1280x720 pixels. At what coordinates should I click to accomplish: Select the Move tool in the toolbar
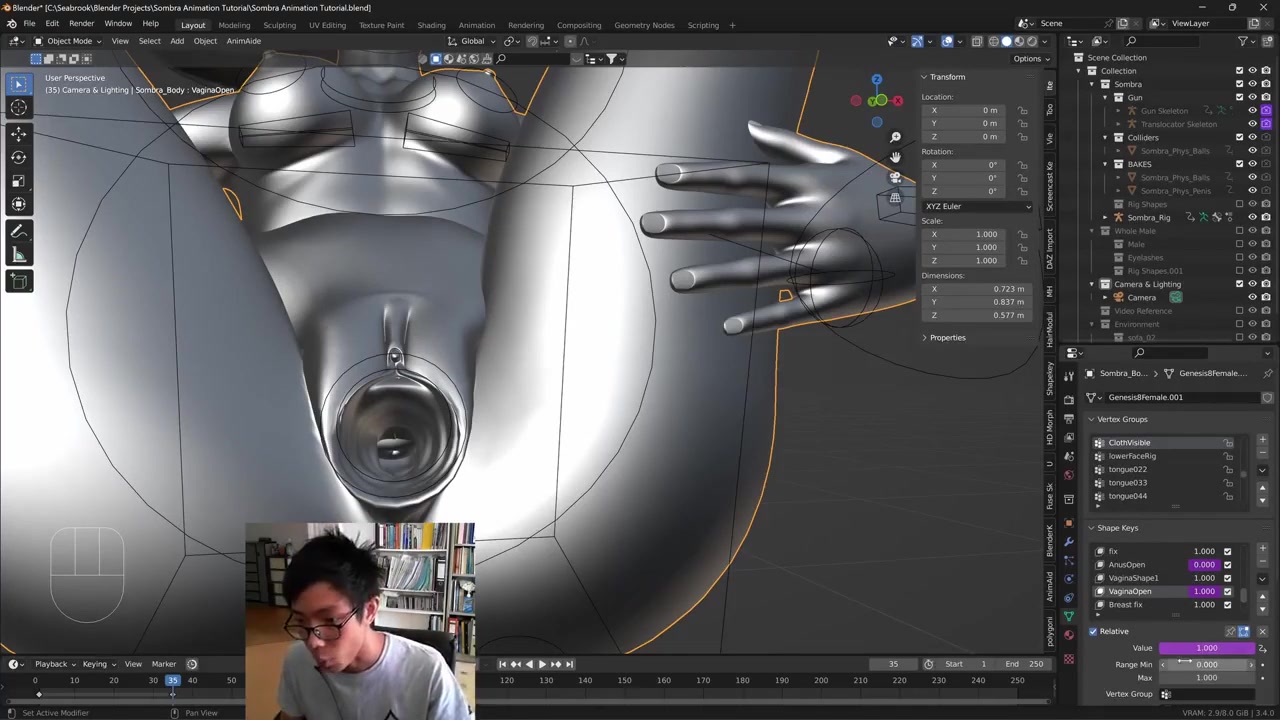[18, 133]
